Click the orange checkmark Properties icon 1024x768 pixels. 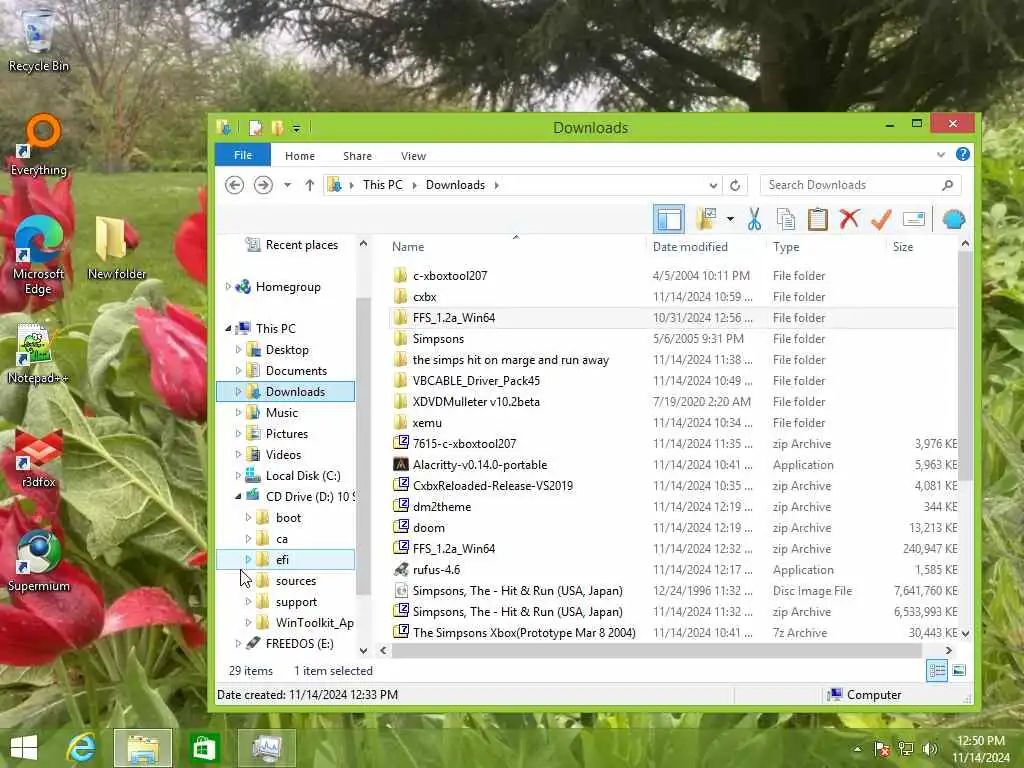881,219
